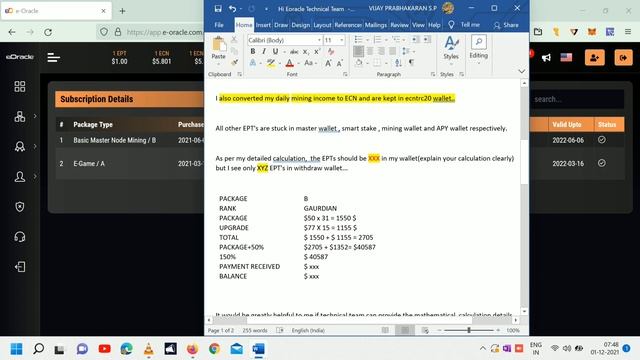The image size is (640, 360).
Task: Open the File tab
Action: coord(219,25)
